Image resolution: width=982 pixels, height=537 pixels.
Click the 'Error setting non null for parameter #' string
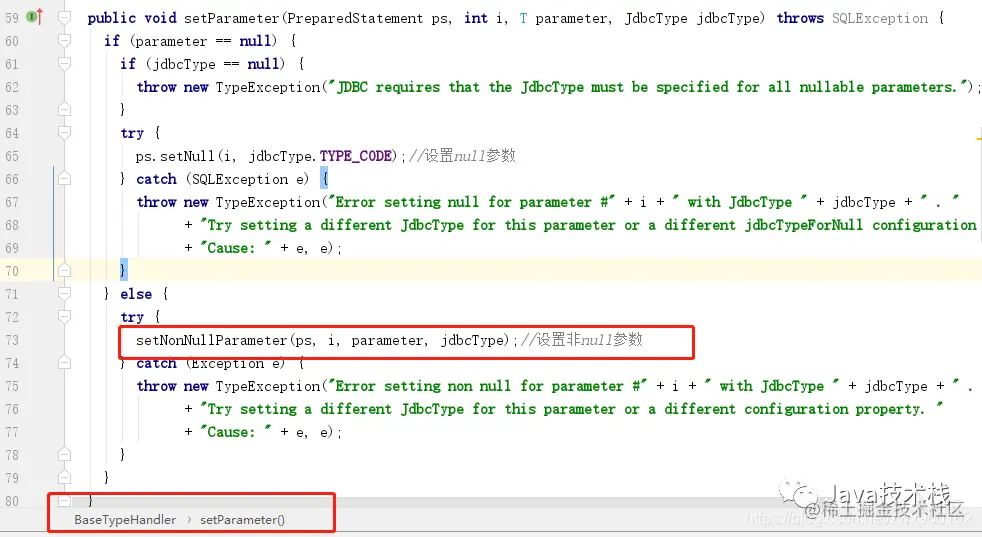[488, 386]
